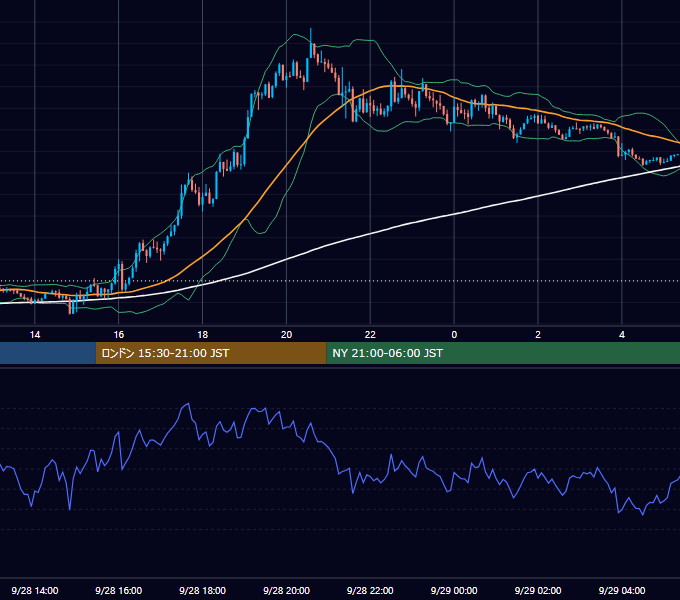Click the highest candlestick wick peak
This screenshot has height=600, width=680.
(x=311, y=29)
